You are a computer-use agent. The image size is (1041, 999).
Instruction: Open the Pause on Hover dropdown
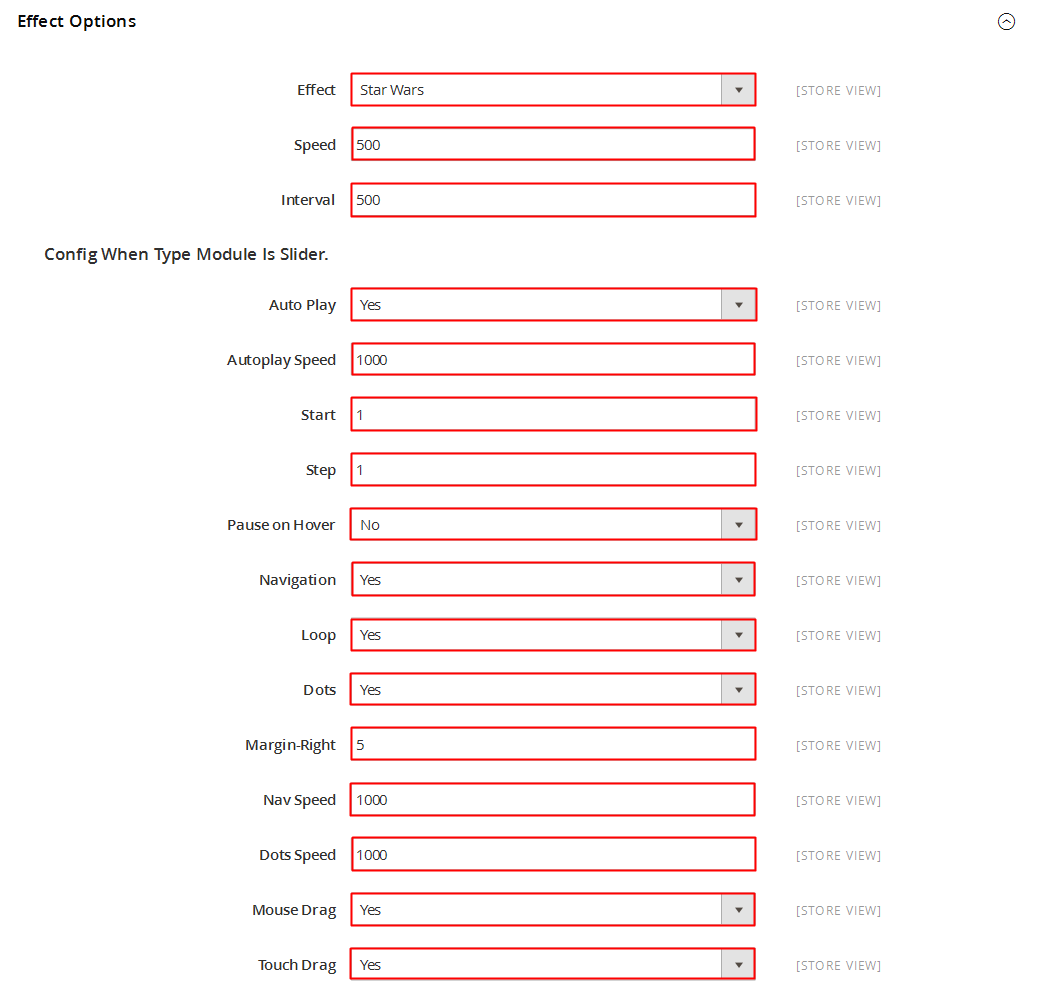pyautogui.click(x=553, y=524)
